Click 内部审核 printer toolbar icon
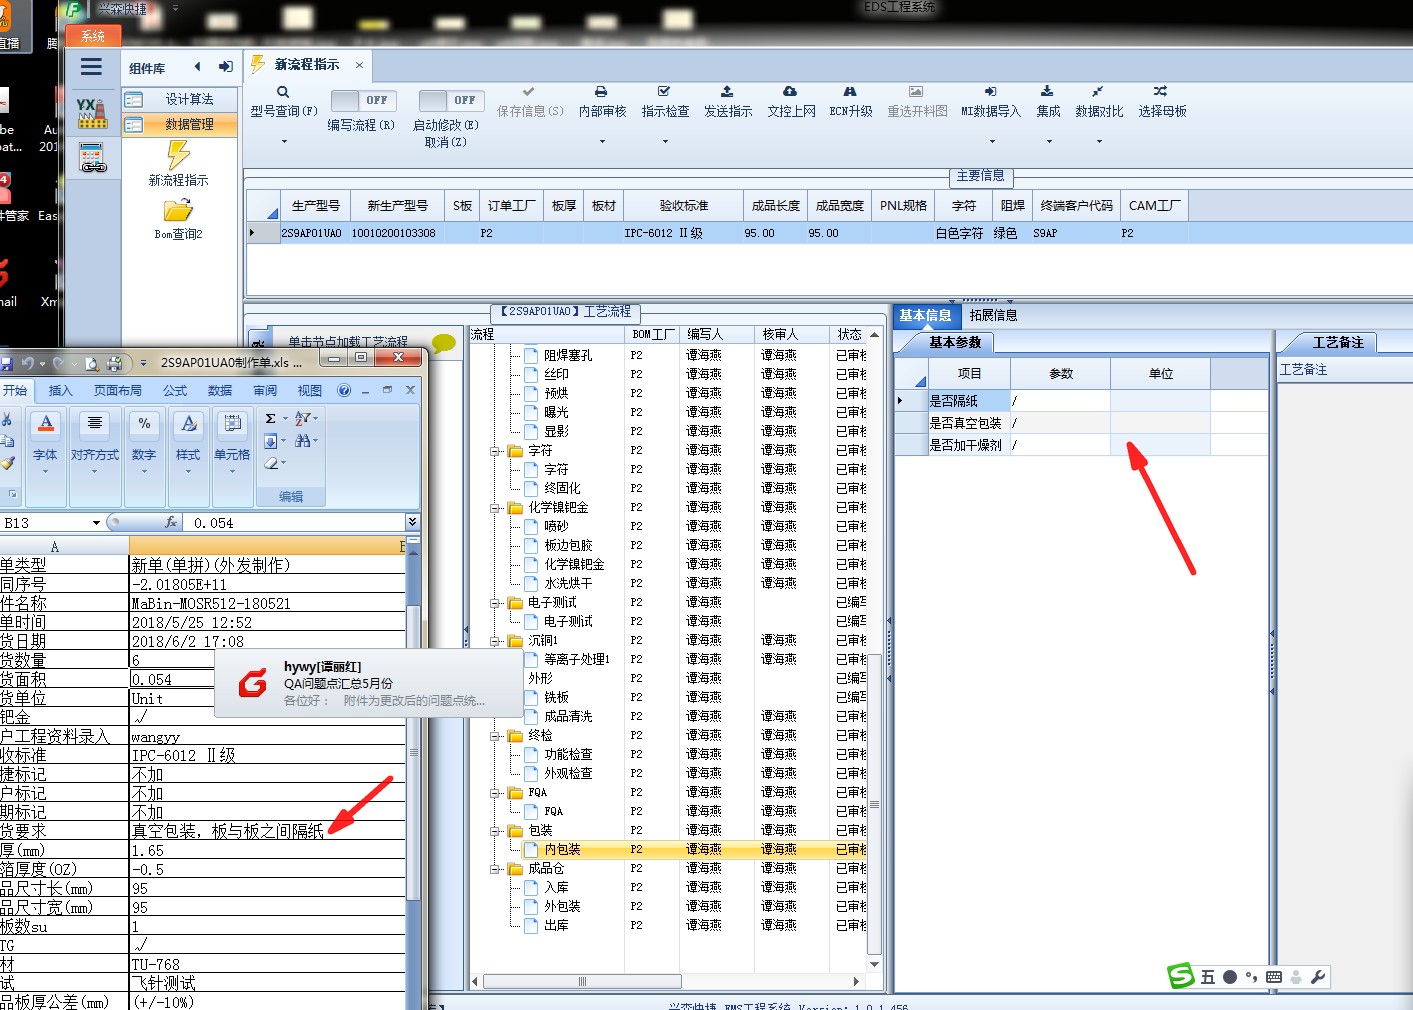This screenshot has width=1413, height=1010. (x=601, y=91)
